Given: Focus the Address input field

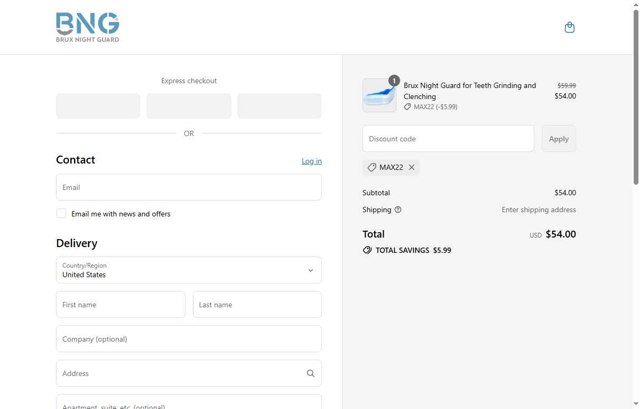Looking at the screenshot, I should [189, 373].
